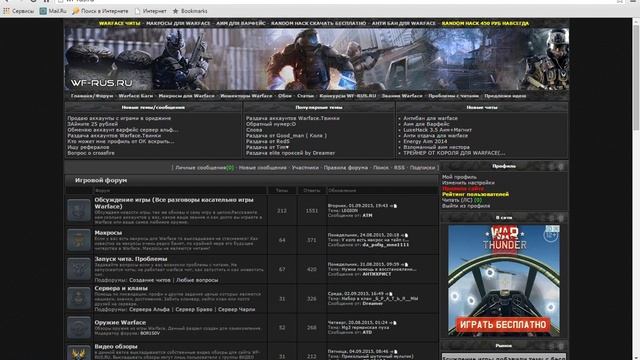Open Проблемы с читами menu item

[453, 96]
